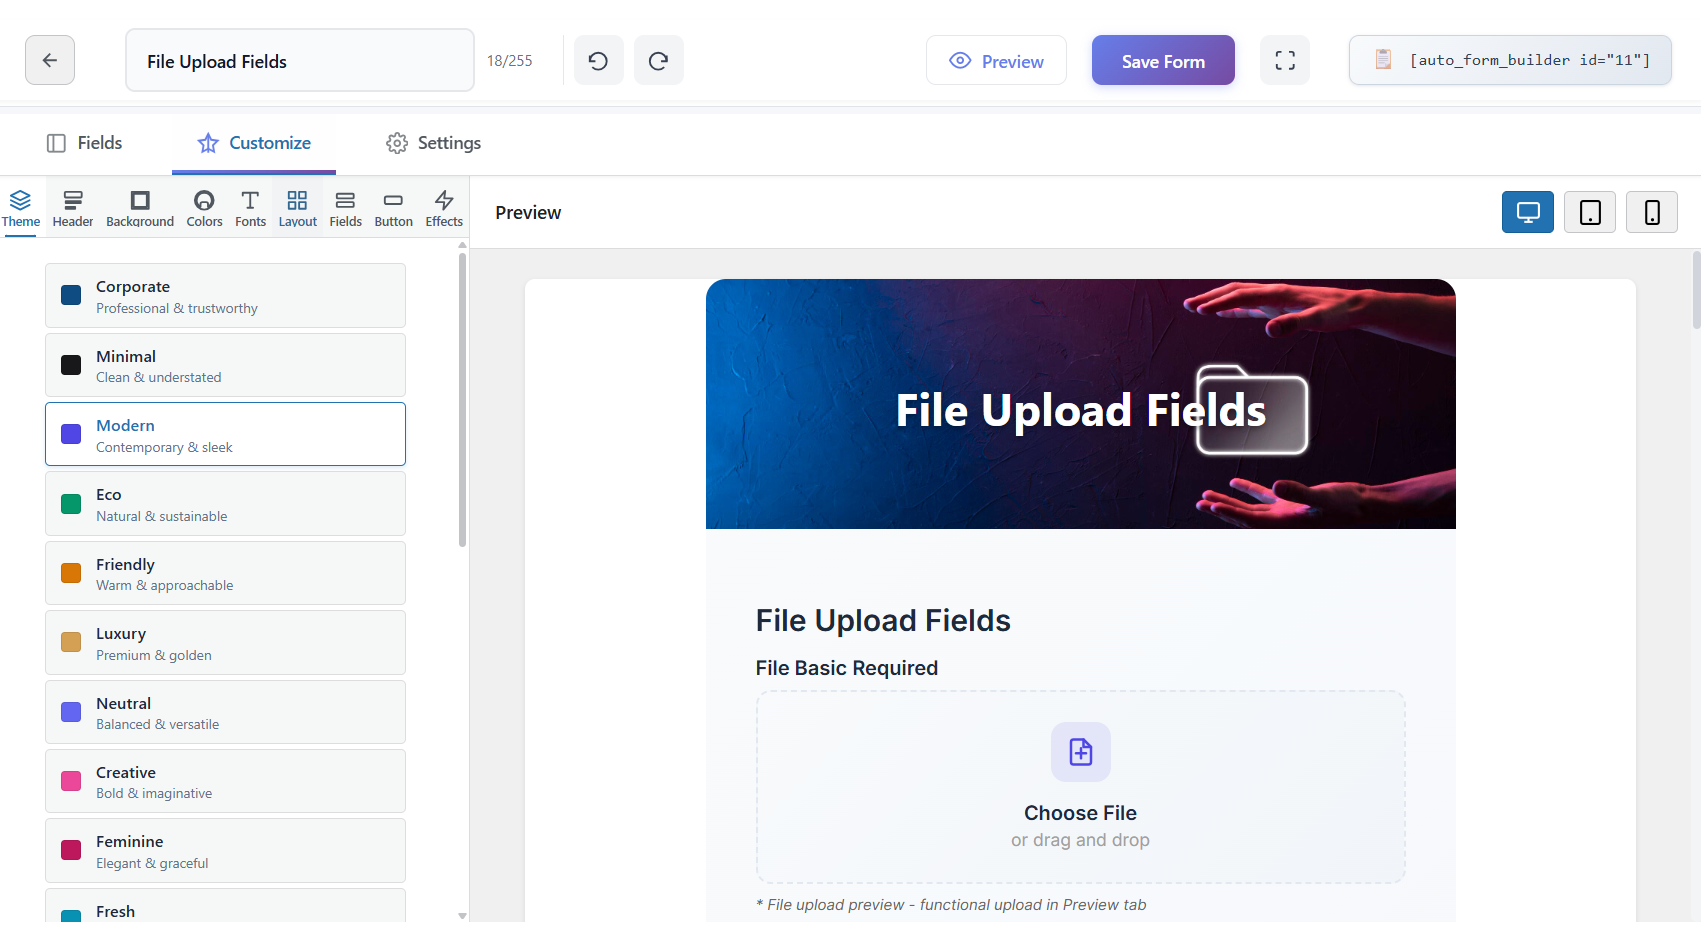Image resolution: width=1705 pixels, height=935 pixels.
Task: Select the Corporate theme
Action: click(225, 296)
